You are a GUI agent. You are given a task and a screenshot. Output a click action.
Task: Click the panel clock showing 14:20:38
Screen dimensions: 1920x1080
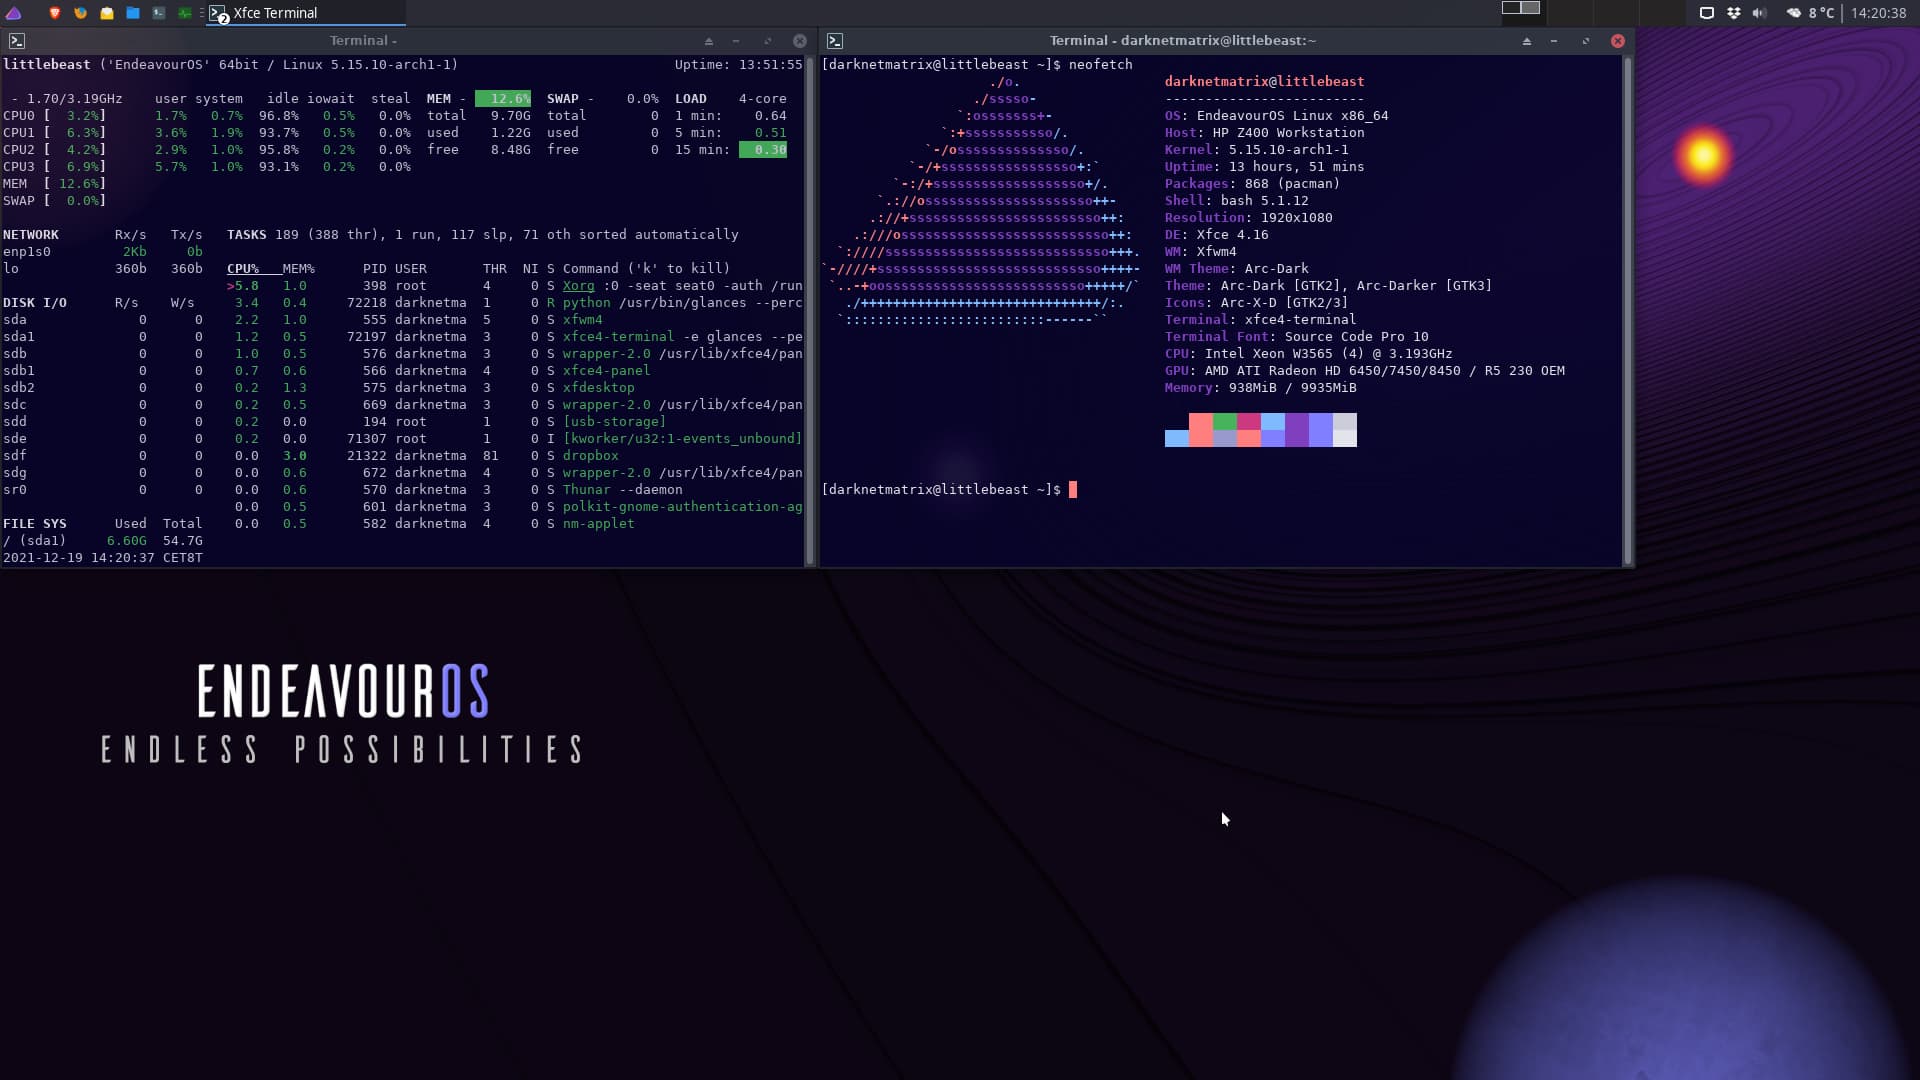[x=1878, y=13]
